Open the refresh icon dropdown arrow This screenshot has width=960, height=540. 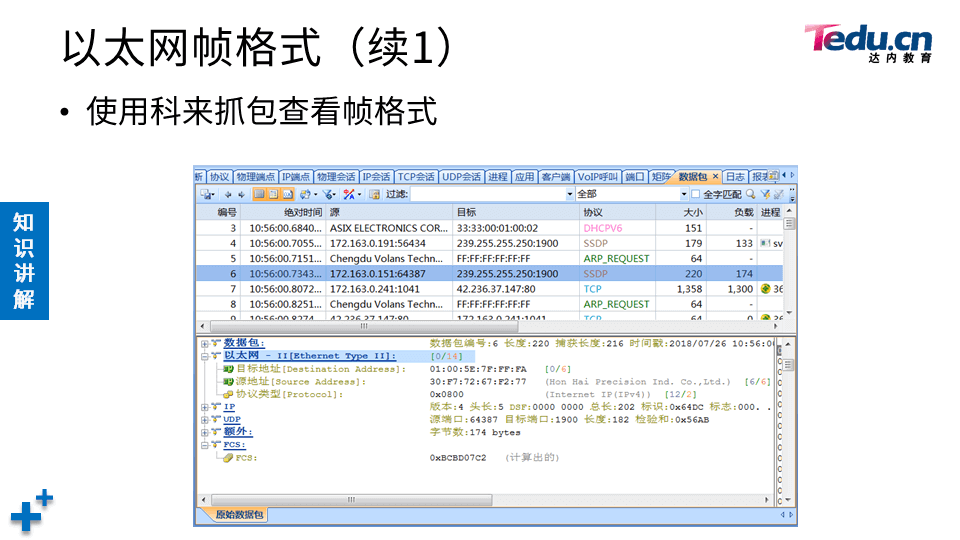[x=315, y=195]
